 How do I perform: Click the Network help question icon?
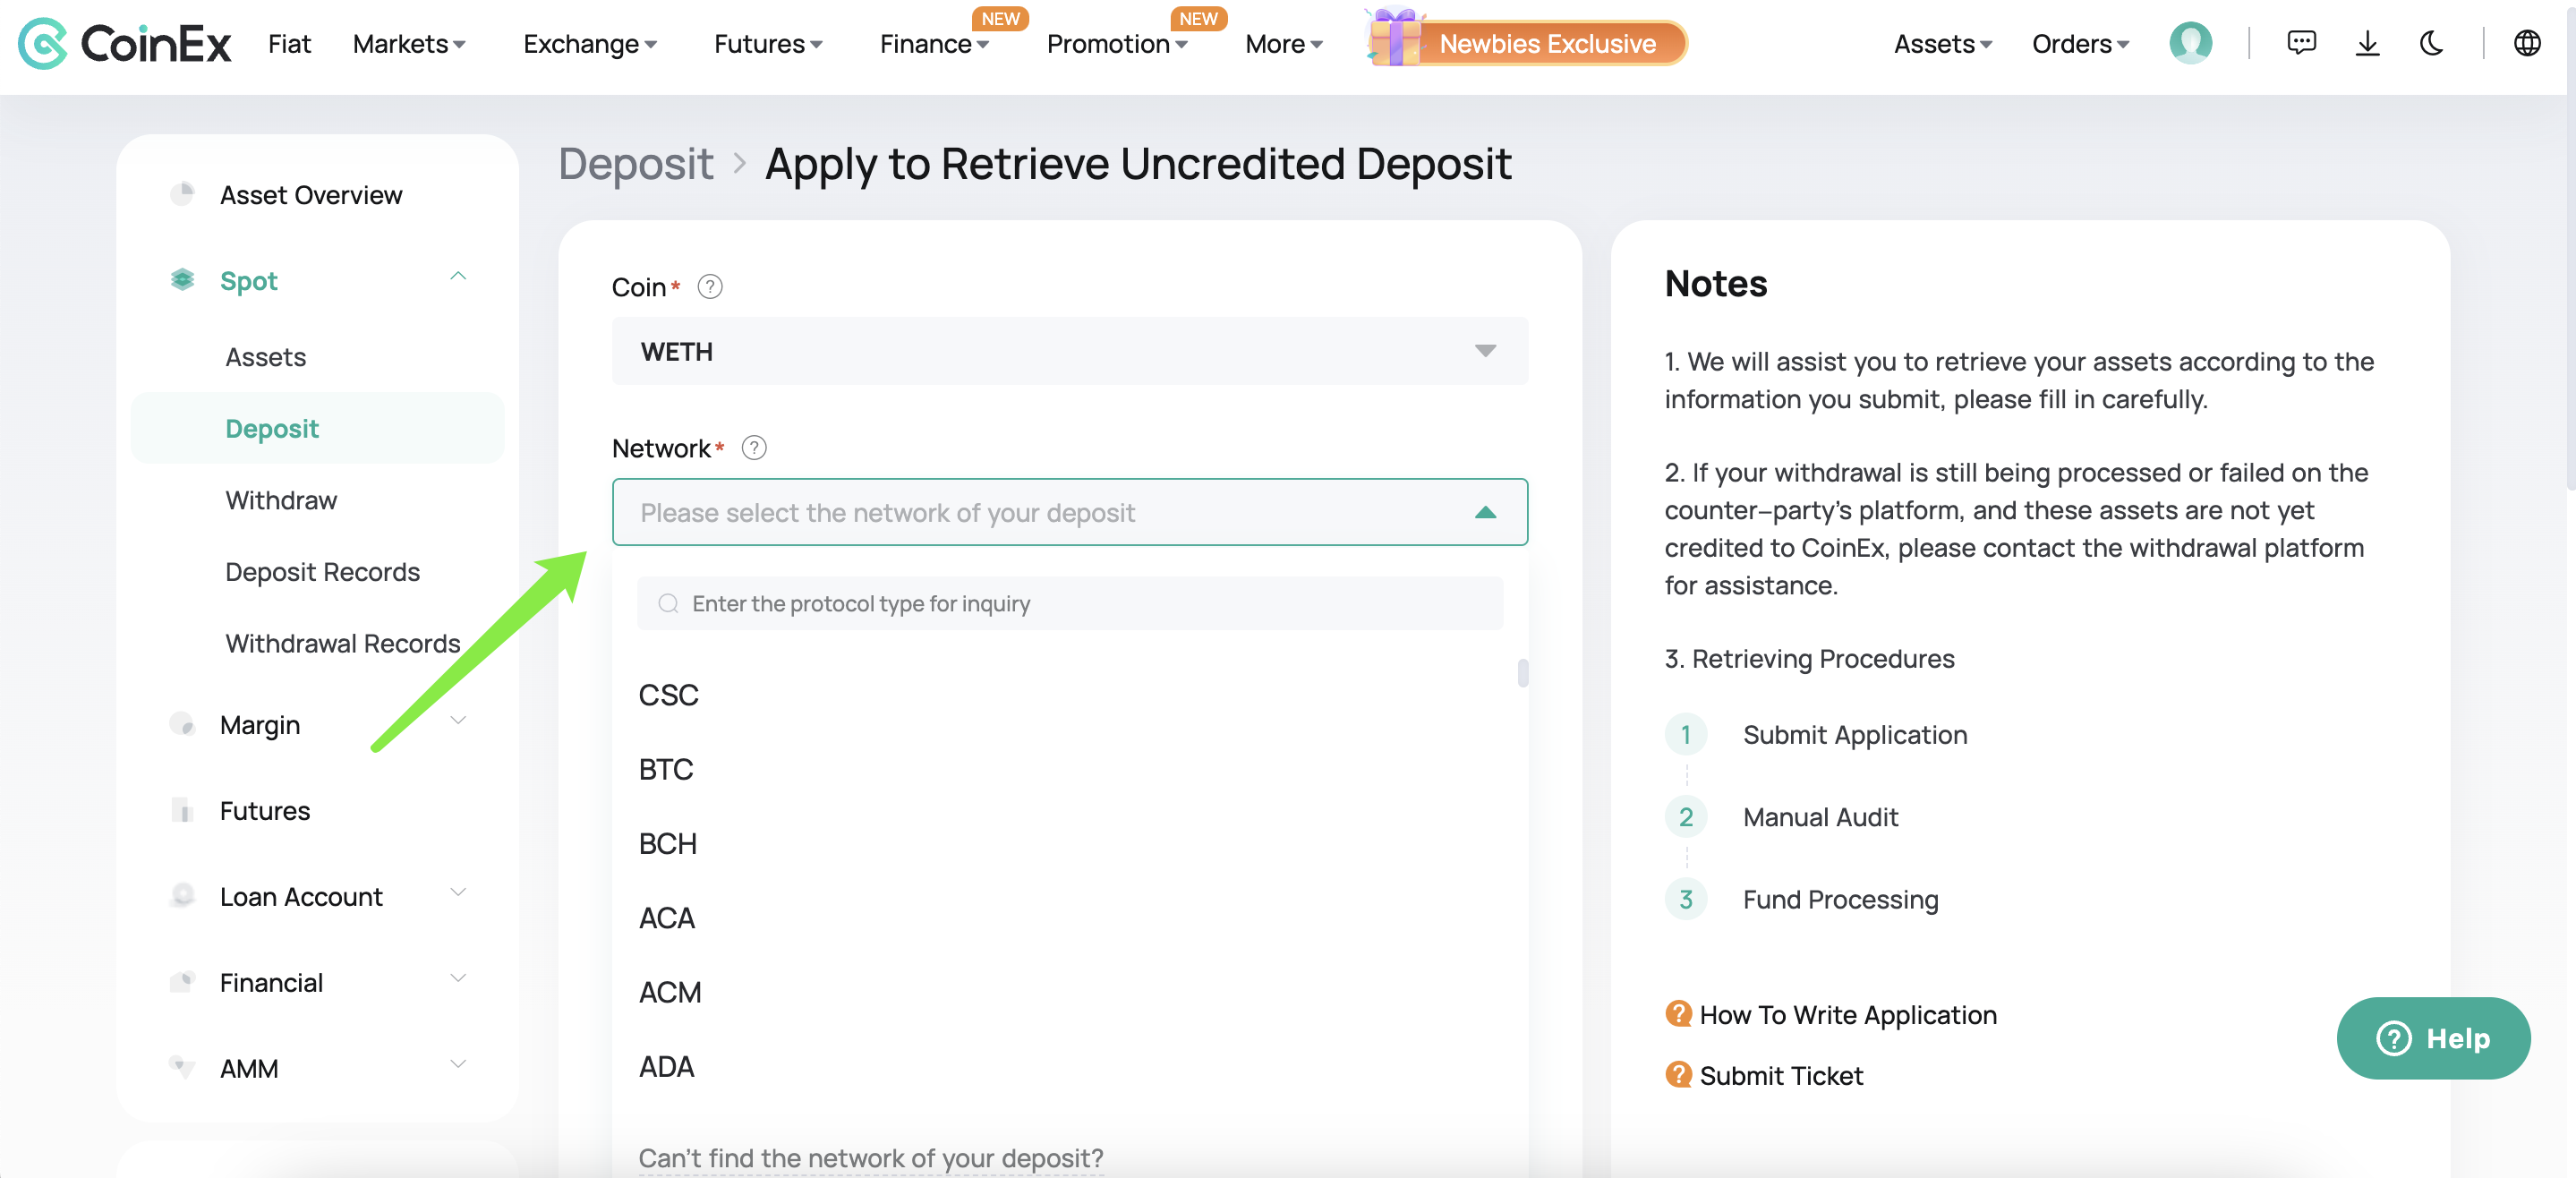click(754, 448)
